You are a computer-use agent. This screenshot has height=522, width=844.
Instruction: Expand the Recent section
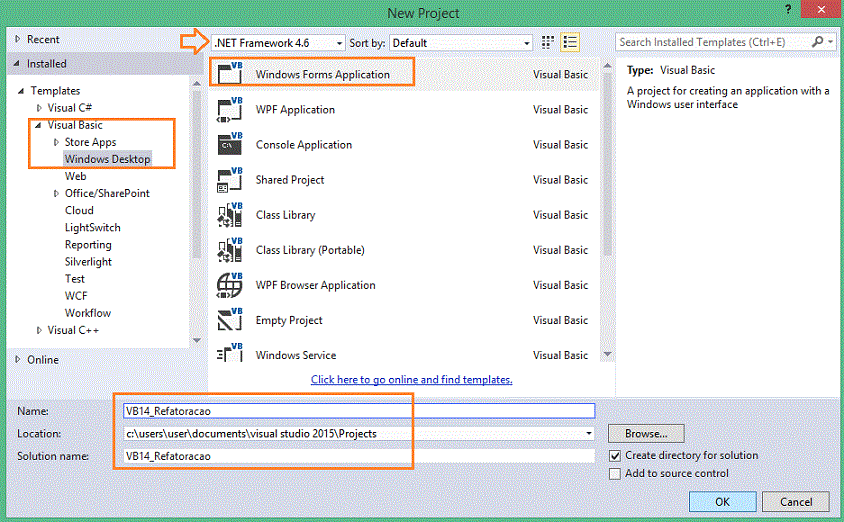(17, 39)
